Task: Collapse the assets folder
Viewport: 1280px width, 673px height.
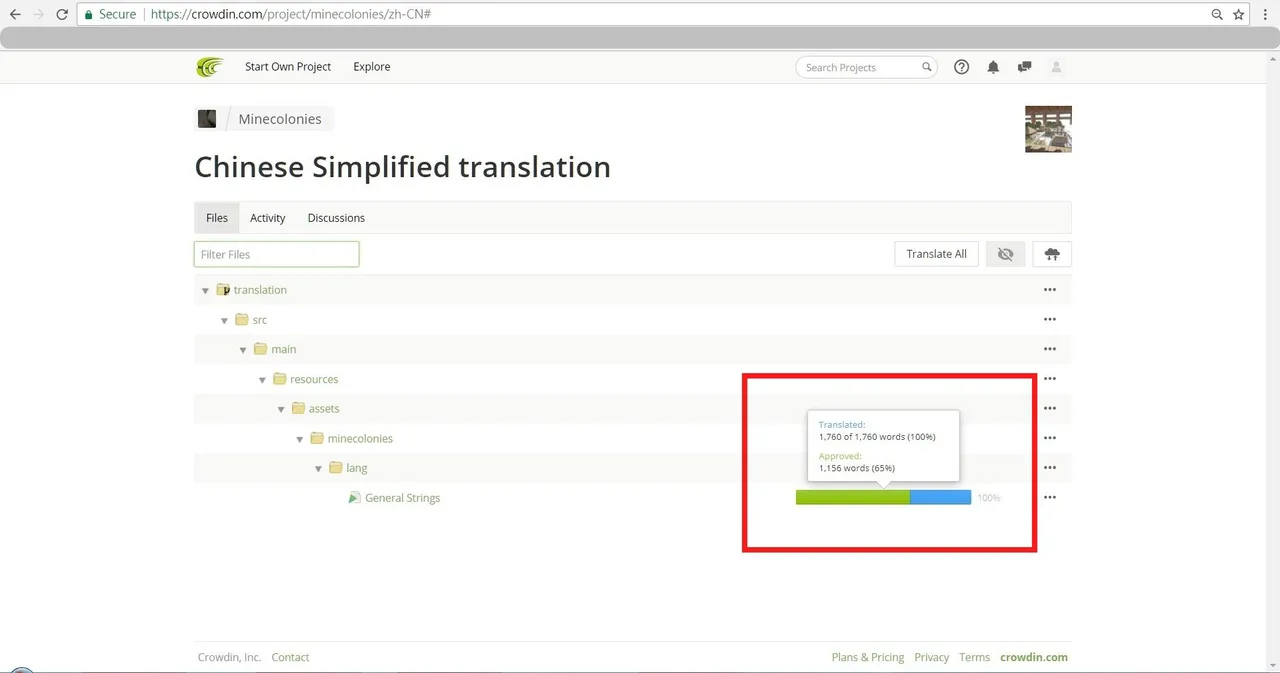Action: 281,410
